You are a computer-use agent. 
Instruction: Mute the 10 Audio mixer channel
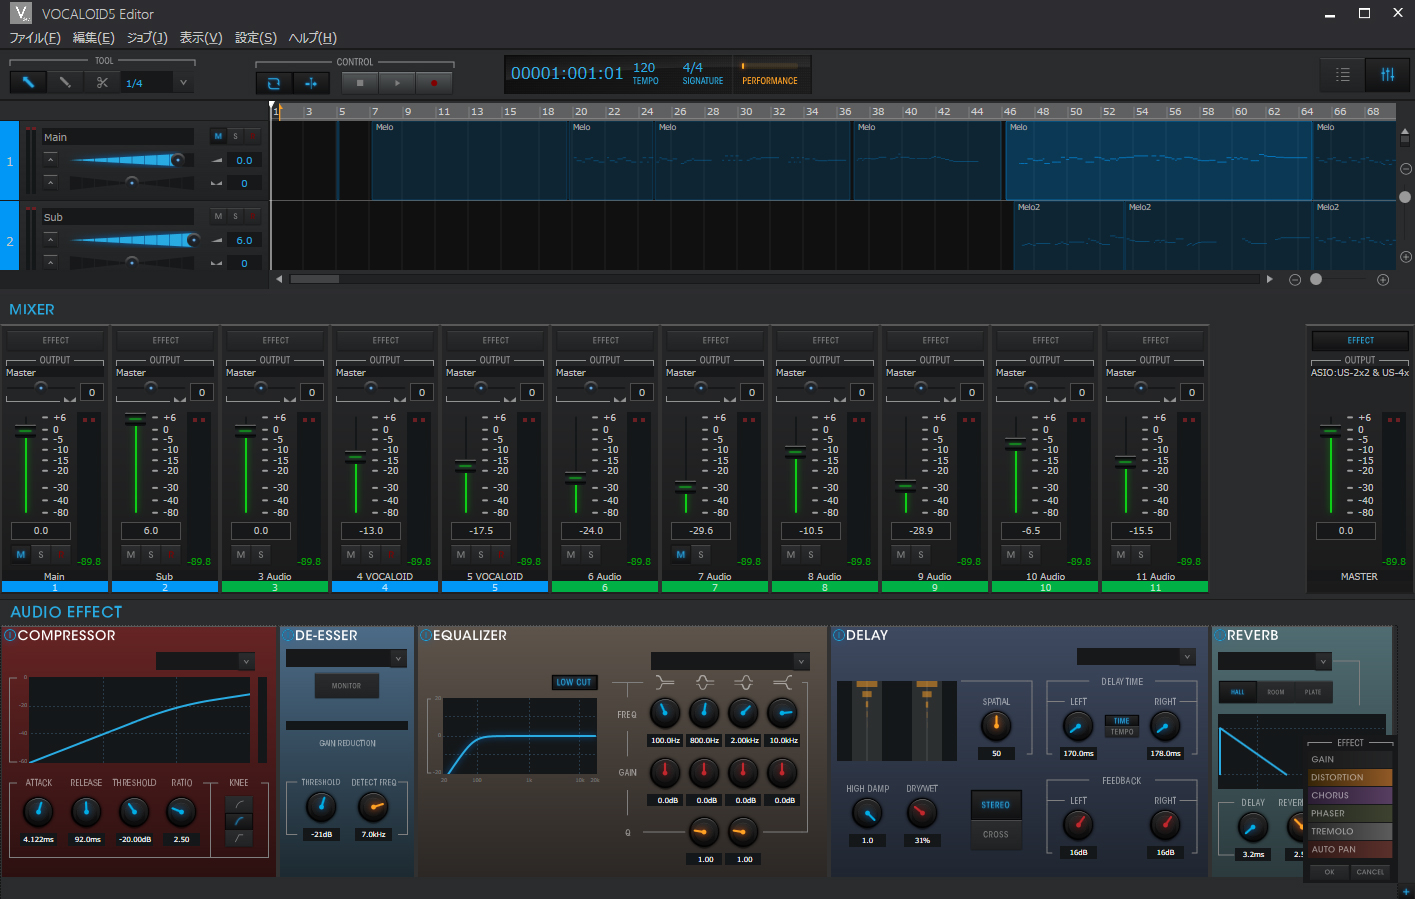(1011, 554)
